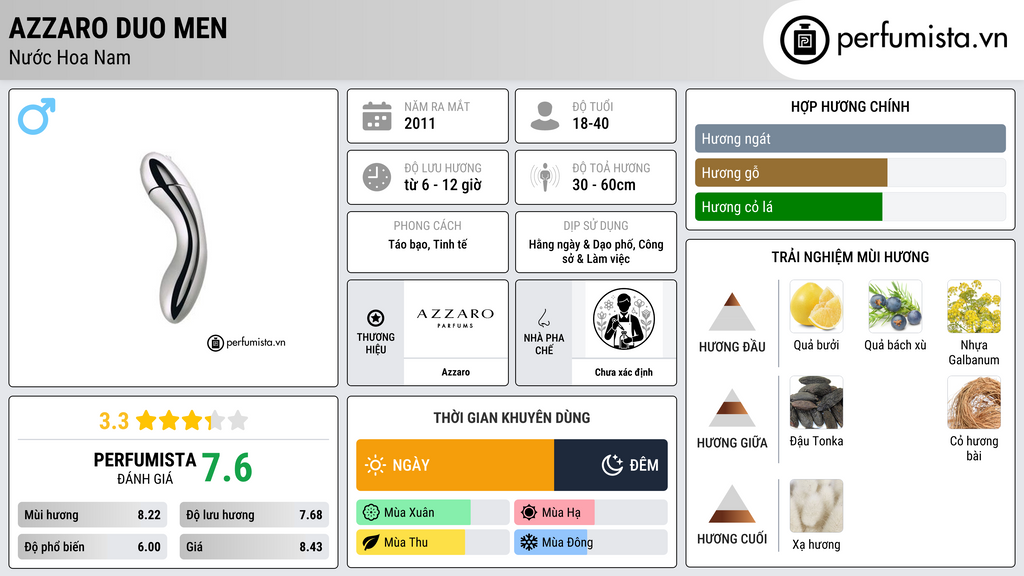Click the dark Đêm nighttime segment
Image resolution: width=1024 pixels, height=576 pixels.
tap(611, 465)
